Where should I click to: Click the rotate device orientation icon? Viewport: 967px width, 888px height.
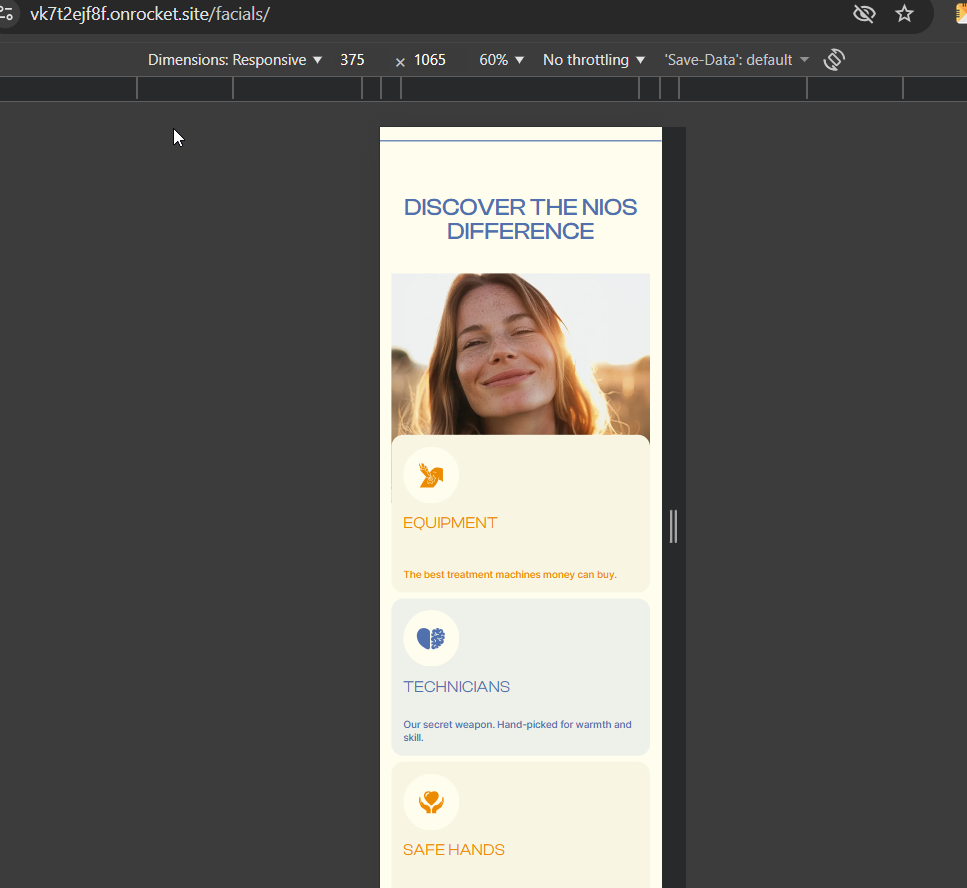coord(834,60)
